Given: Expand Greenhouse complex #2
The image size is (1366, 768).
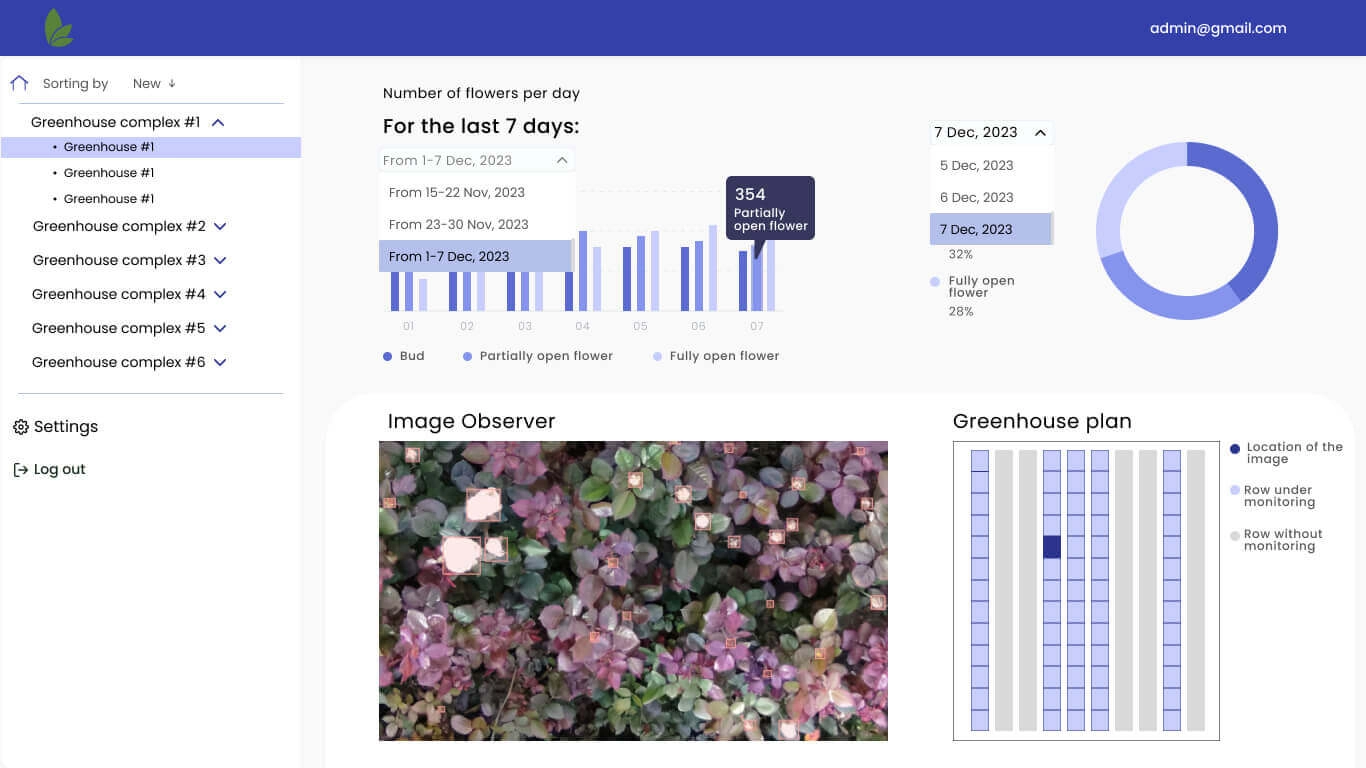Looking at the screenshot, I should [220, 227].
